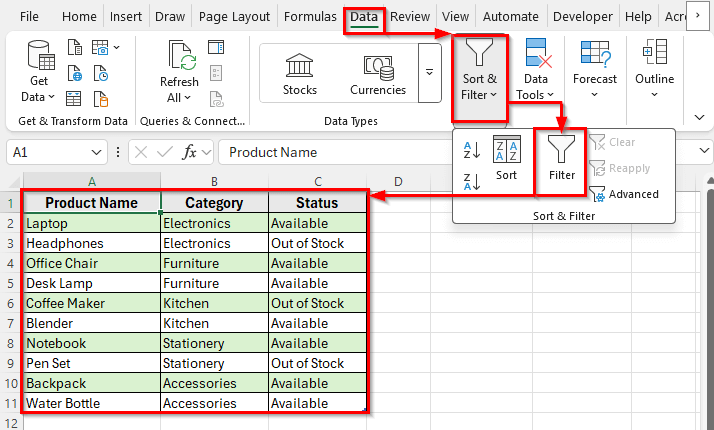
Task: Show more ribbon tabs arrow
Action: pyautogui.click(x=698, y=15)
